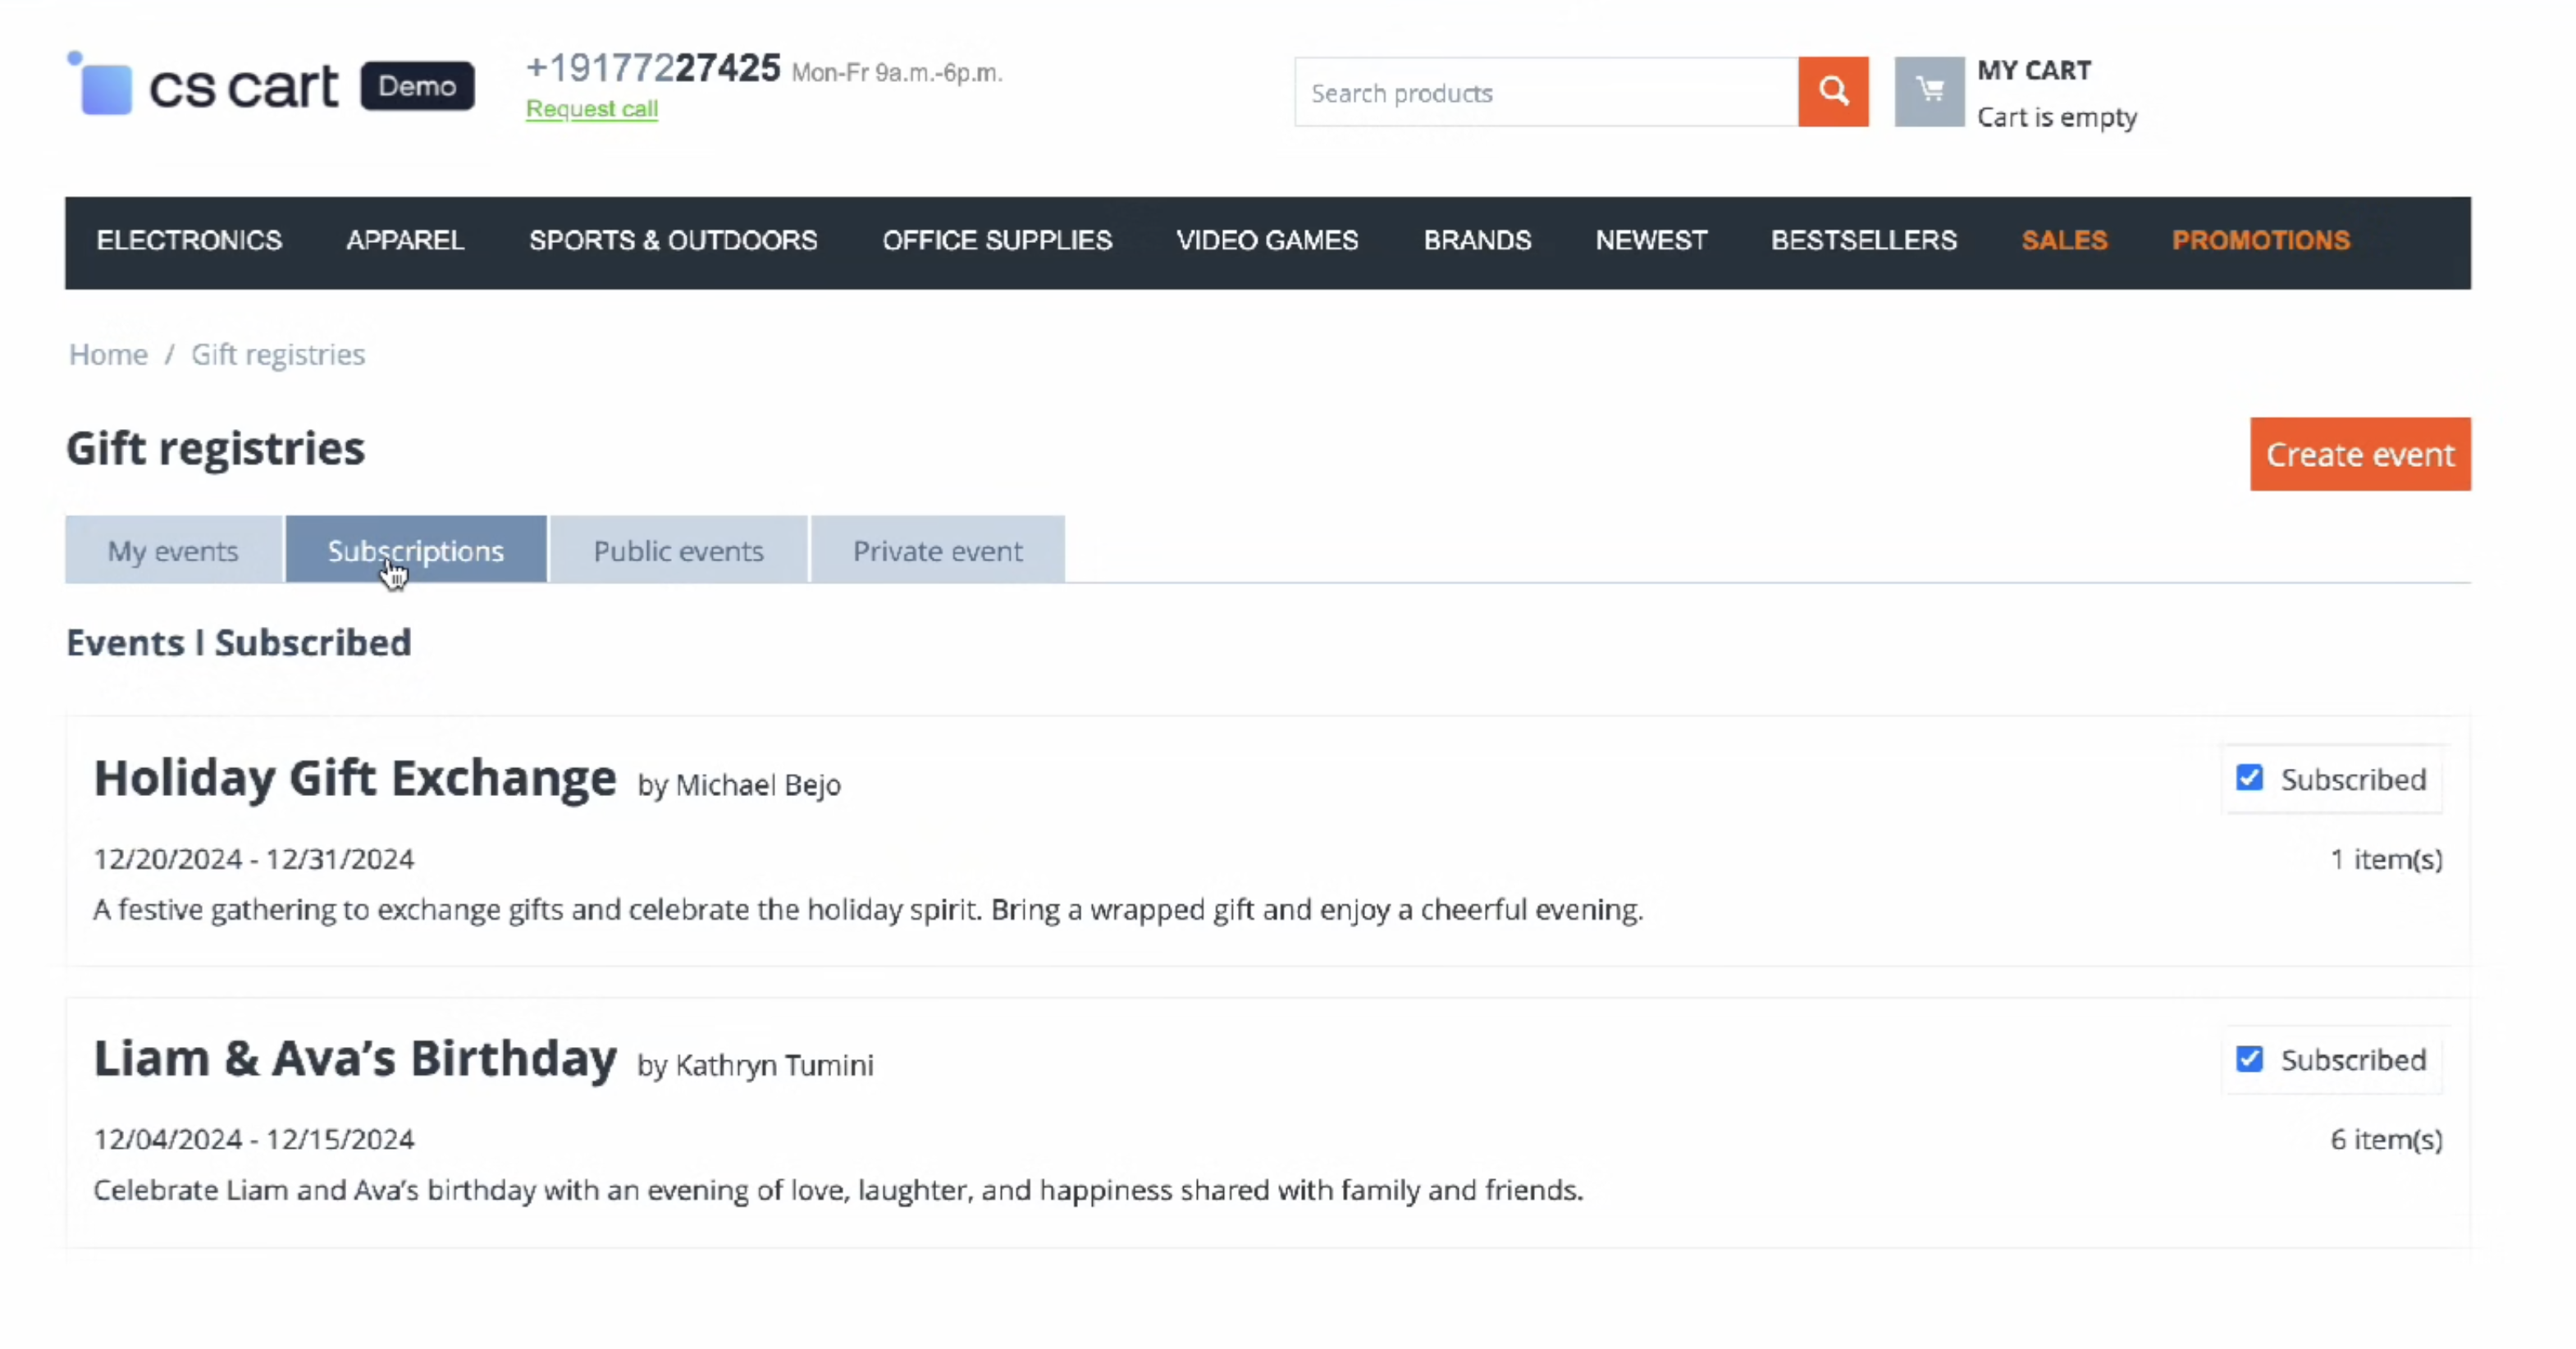The image size is (2576, 1349).
Task: Click the orange search magnifier button
Action: (x=1832, y=91)
